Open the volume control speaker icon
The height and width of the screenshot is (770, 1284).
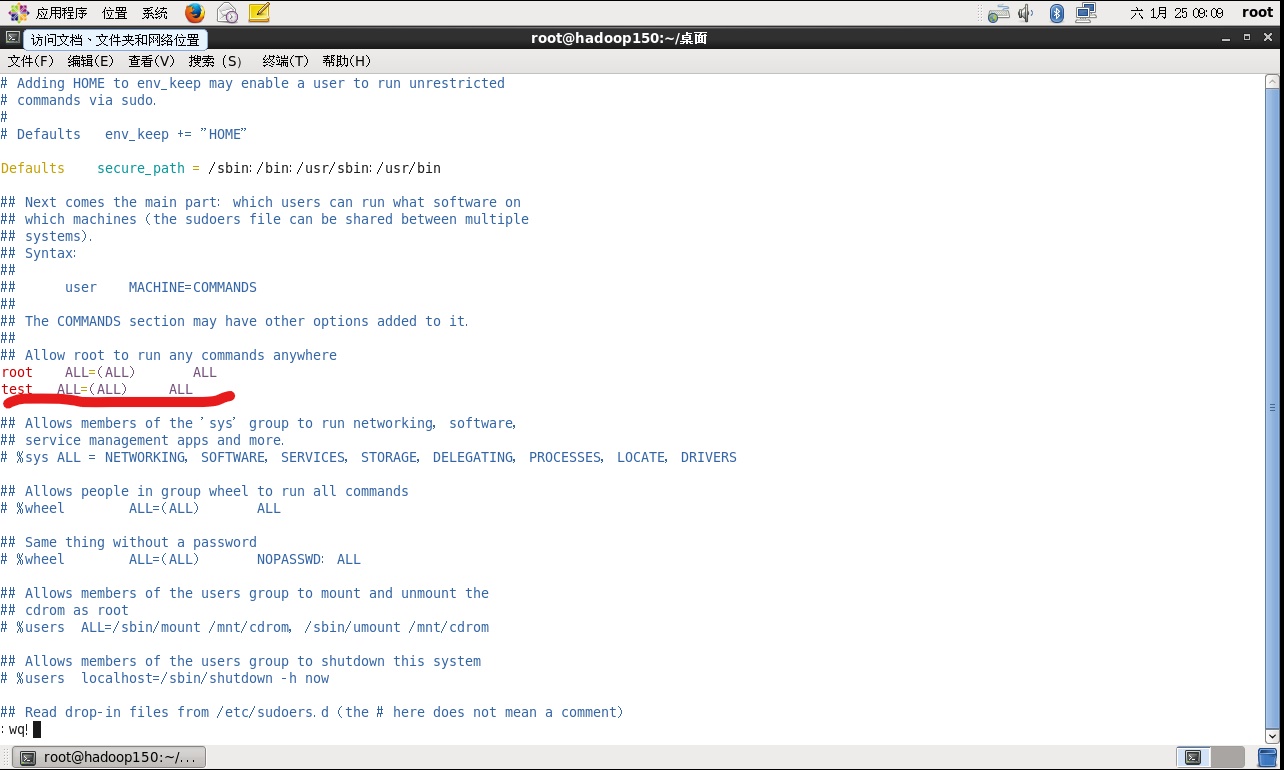tap(1026, 13)
